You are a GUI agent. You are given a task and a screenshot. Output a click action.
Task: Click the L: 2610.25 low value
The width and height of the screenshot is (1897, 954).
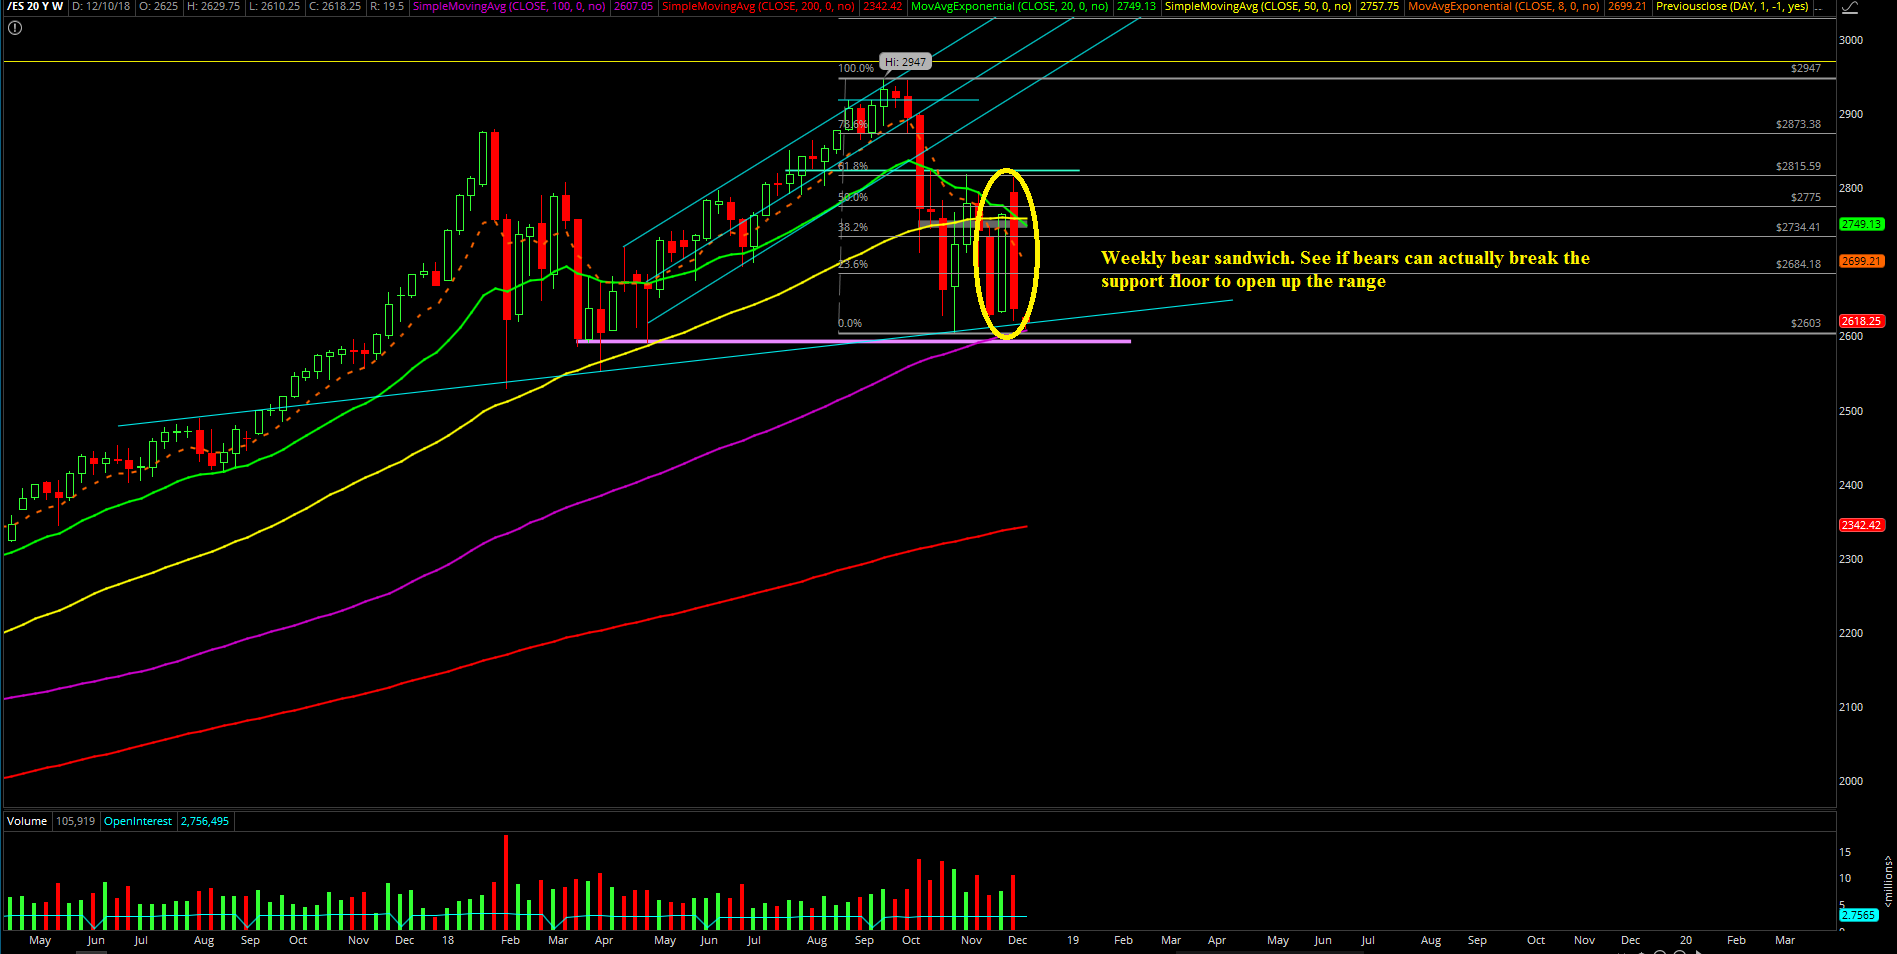[274, 6]
